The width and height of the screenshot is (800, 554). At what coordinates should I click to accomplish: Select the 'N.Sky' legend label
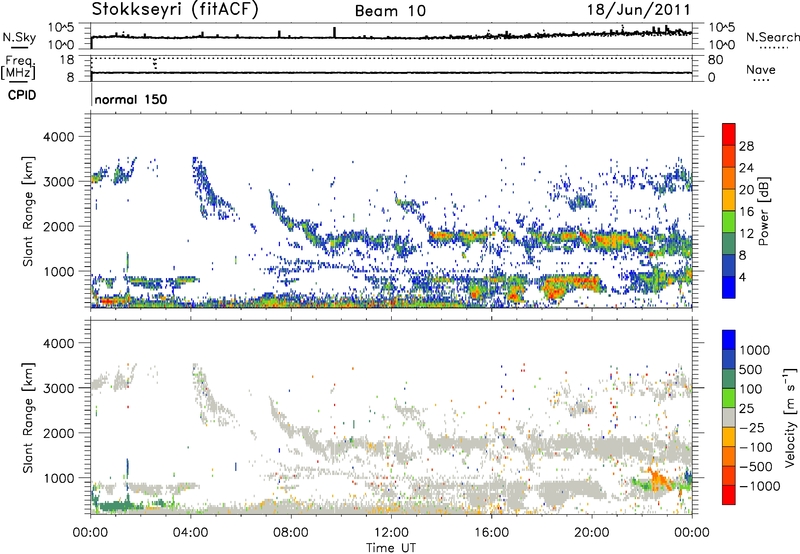click(19, 37)
